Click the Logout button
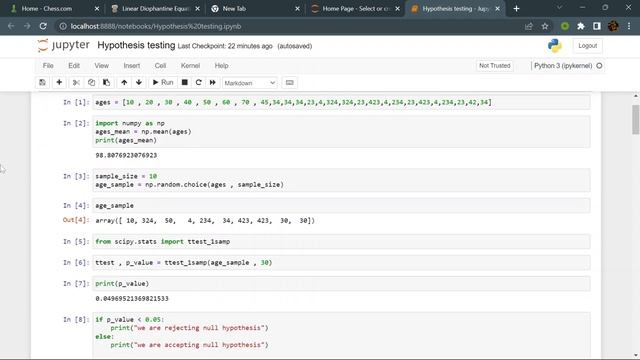 point(587,46)
